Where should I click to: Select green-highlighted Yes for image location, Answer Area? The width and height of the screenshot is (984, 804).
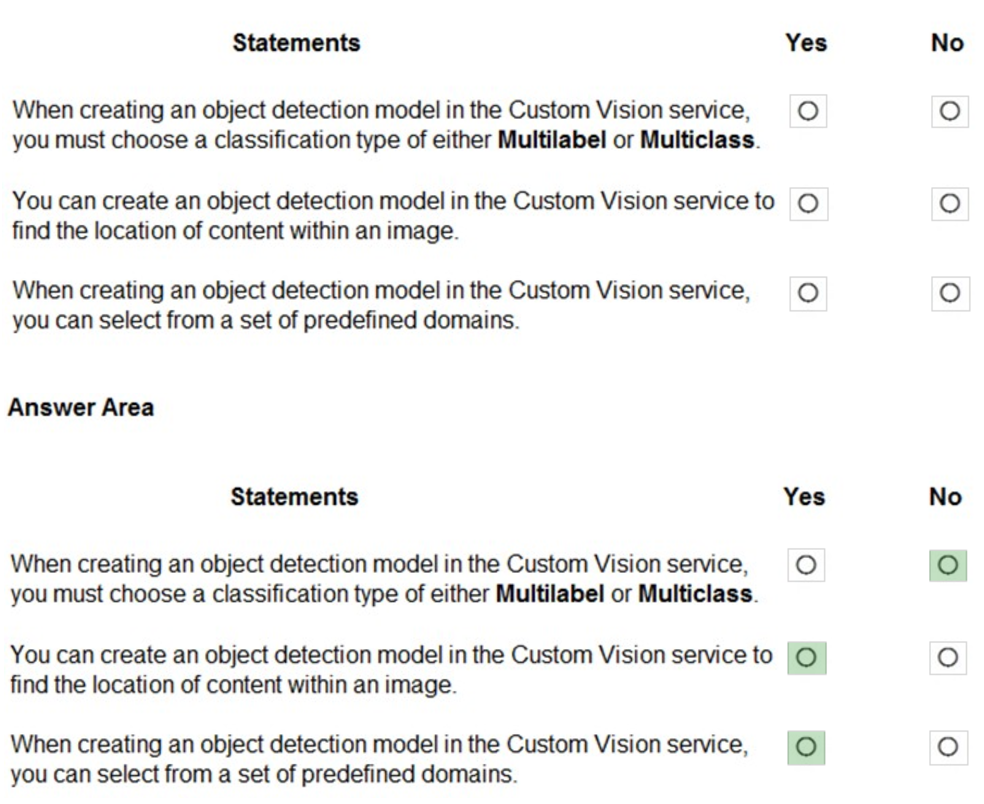[806, 658]
